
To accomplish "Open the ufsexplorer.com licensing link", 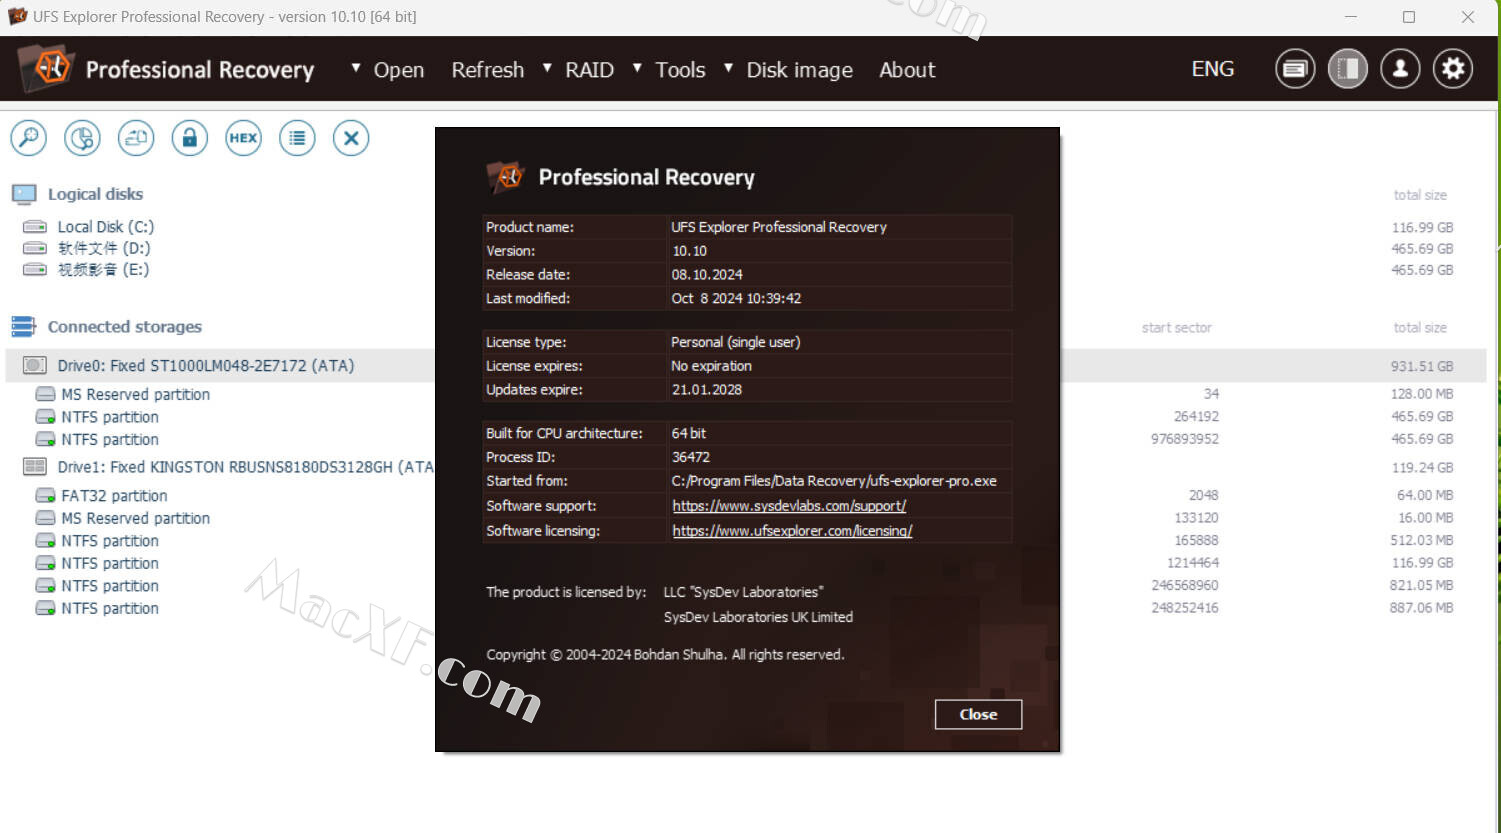I will pos(792,531).
